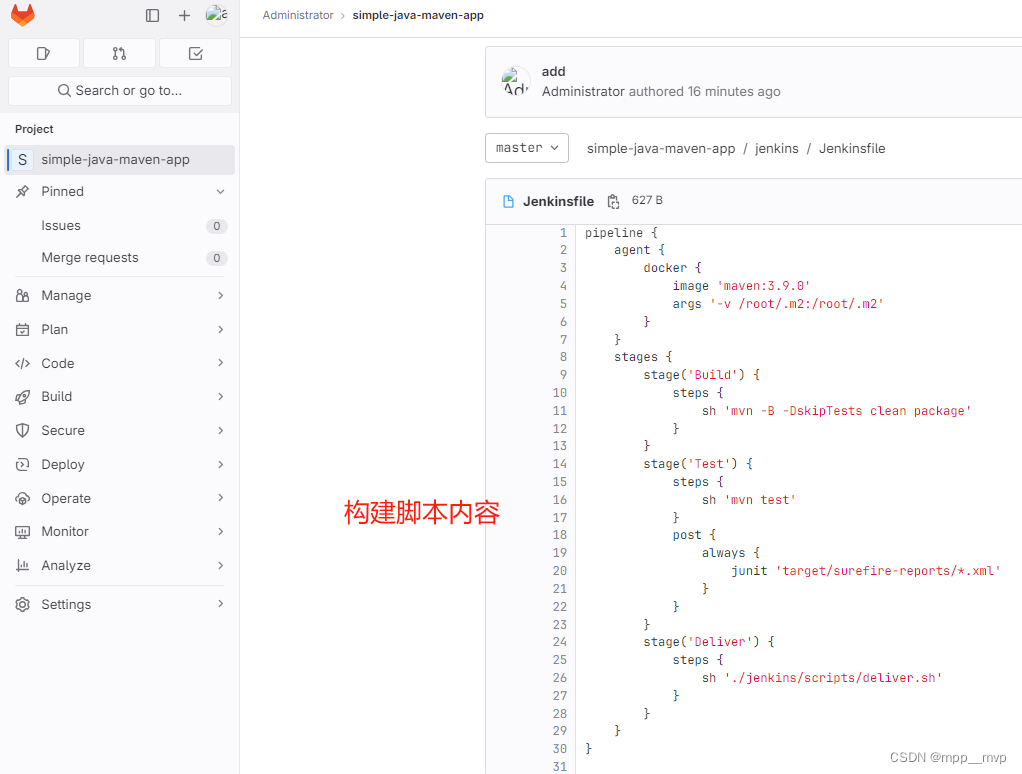Open the create new plus menu
1022x774 pixels.
pyautogui.click(x=184, y=16)
